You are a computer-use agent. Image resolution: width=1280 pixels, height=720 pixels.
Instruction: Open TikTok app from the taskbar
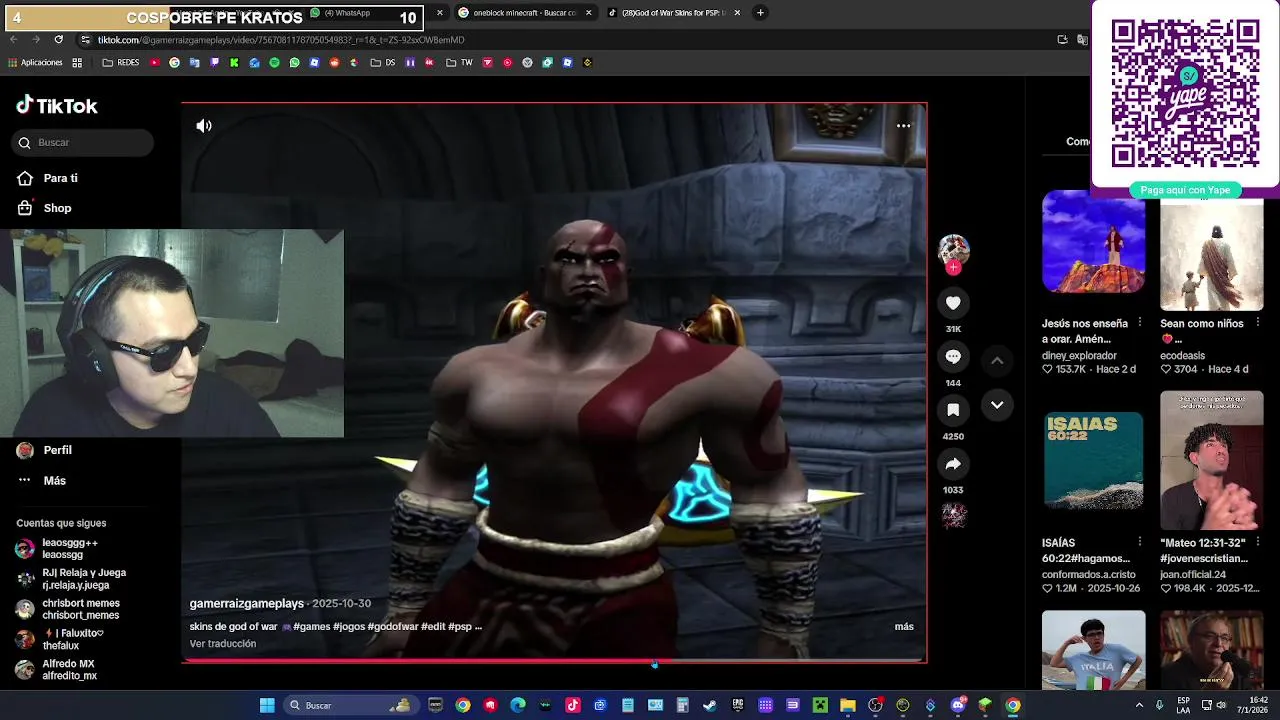point(573,705)
